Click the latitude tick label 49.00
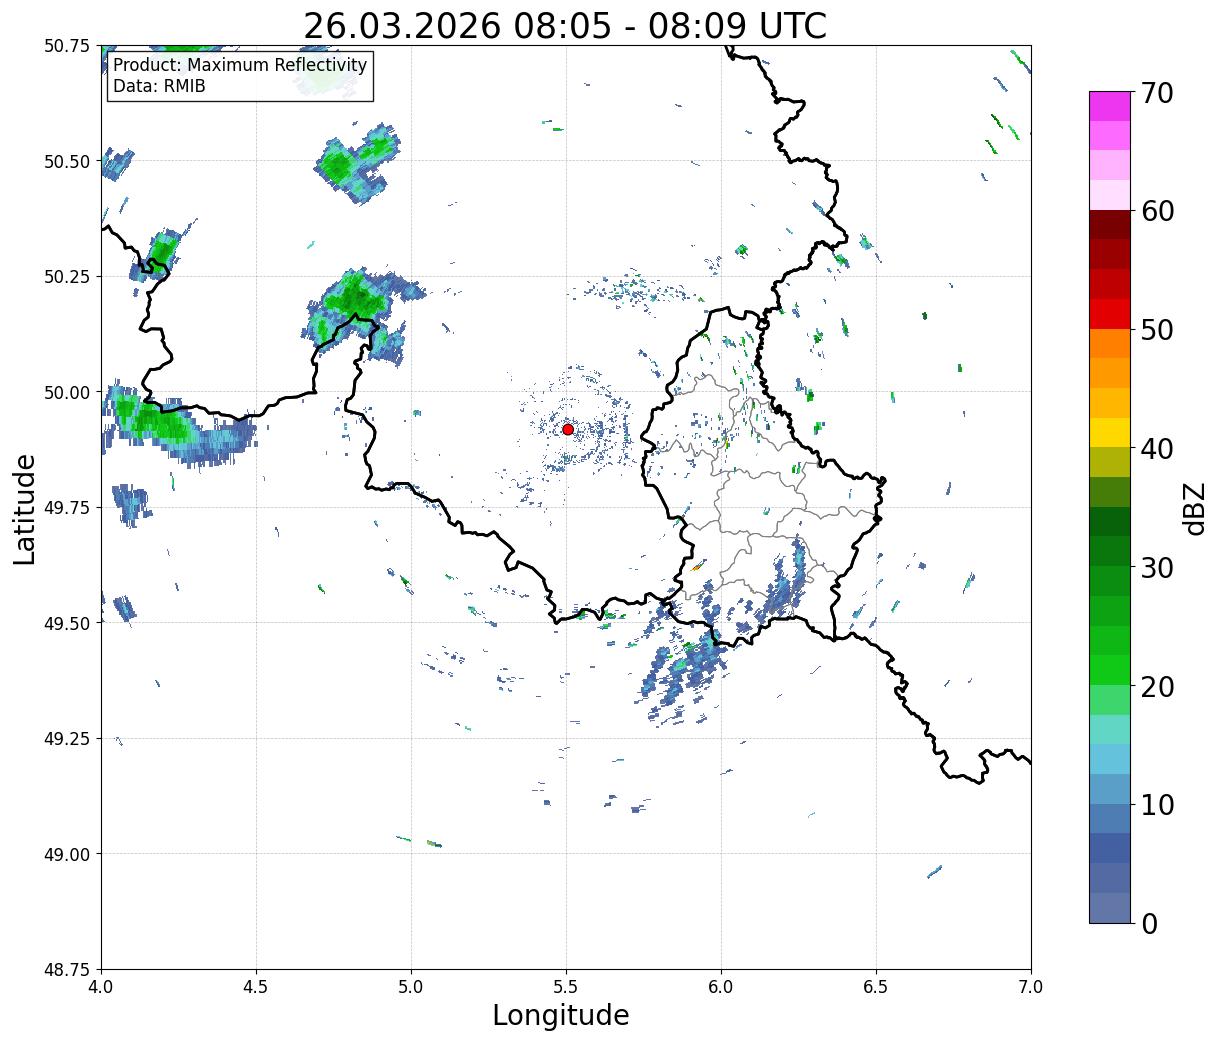The height and width of the screenshot is (1040, 1219). coord(67,854)
